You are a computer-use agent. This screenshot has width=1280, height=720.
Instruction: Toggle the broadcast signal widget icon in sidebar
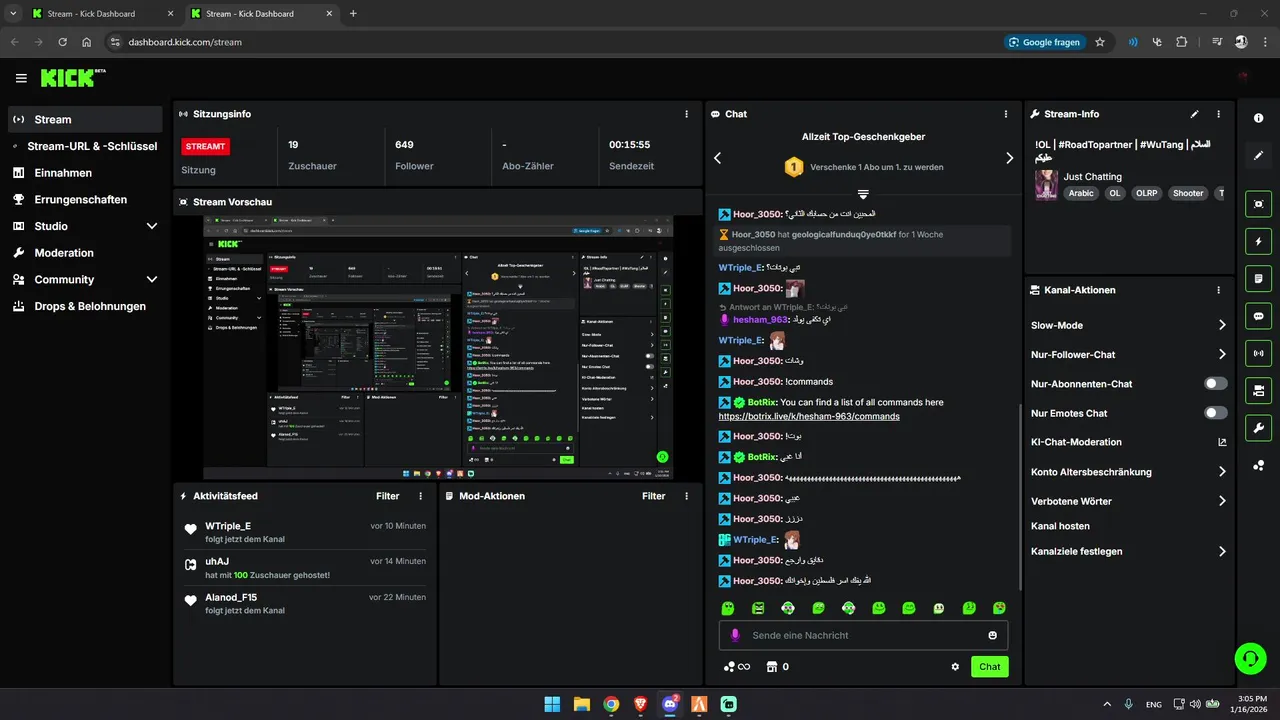[1258, 353]
